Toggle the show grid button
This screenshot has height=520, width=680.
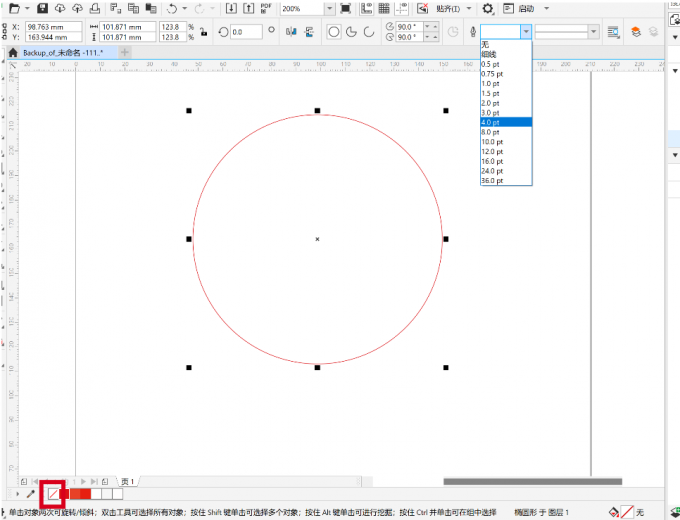tap(384, 8)
